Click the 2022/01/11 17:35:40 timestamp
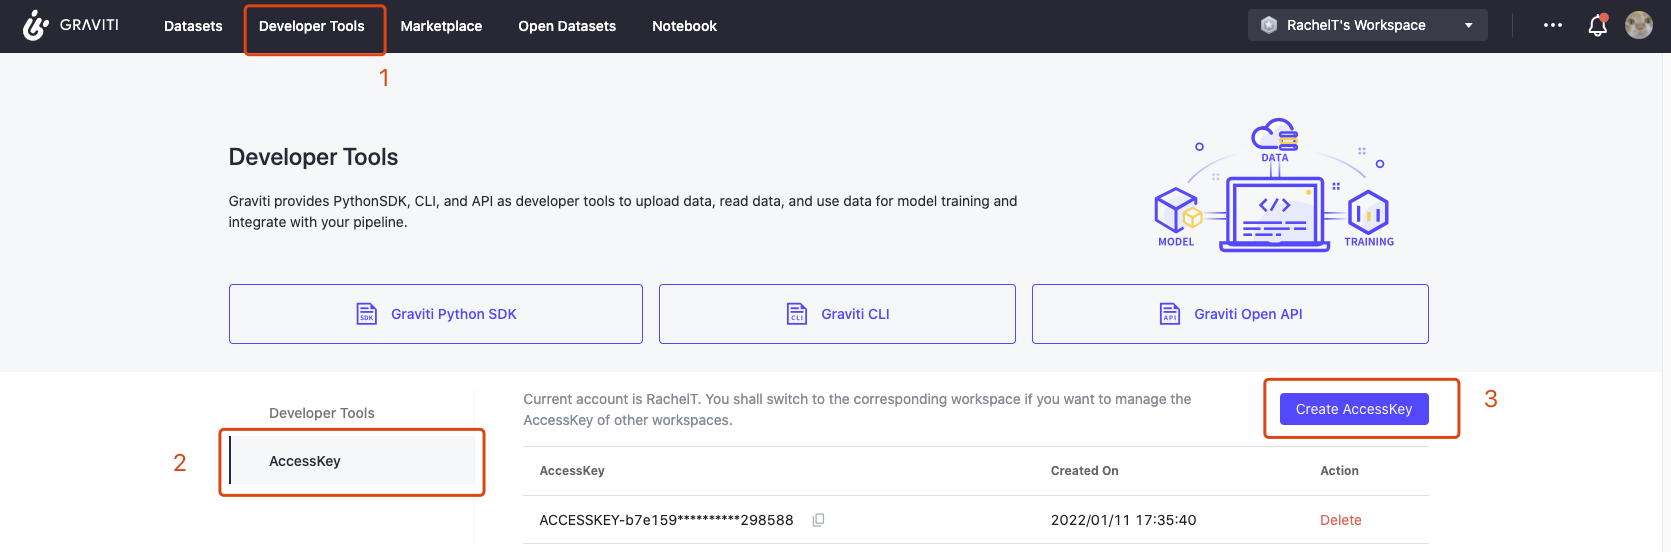1671x552 pixels. click(1123, 520)
